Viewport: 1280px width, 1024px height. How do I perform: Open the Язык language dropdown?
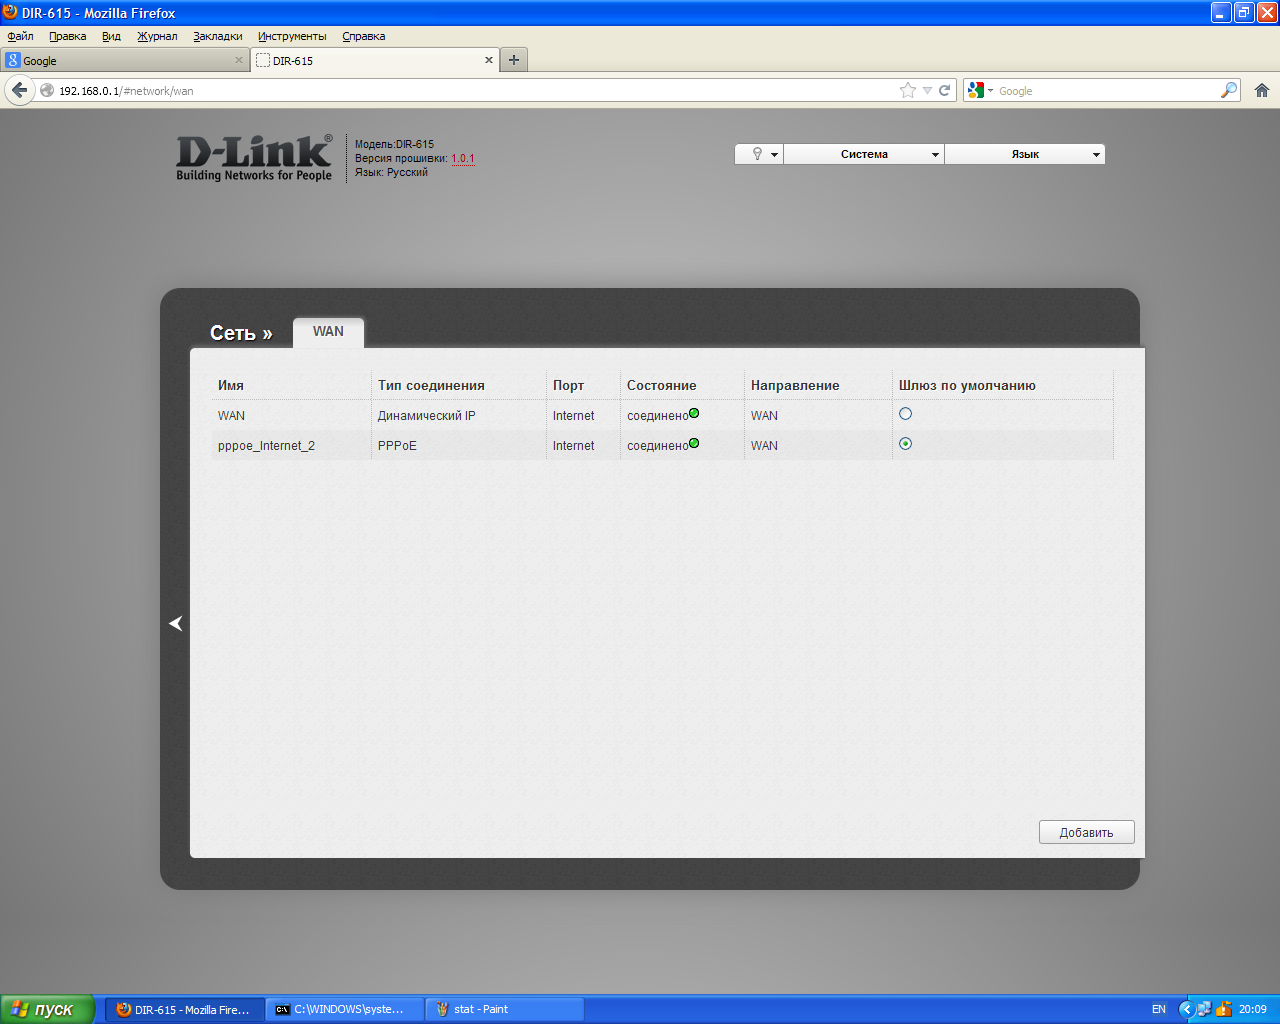click(1025, 154)
